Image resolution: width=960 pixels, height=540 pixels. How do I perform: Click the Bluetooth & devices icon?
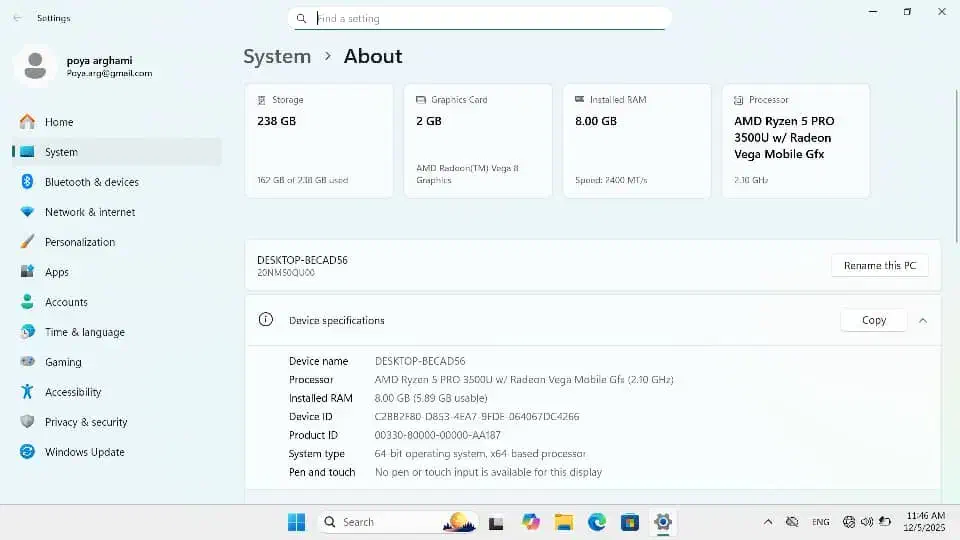pyautogui.click(x=27, y=182)
